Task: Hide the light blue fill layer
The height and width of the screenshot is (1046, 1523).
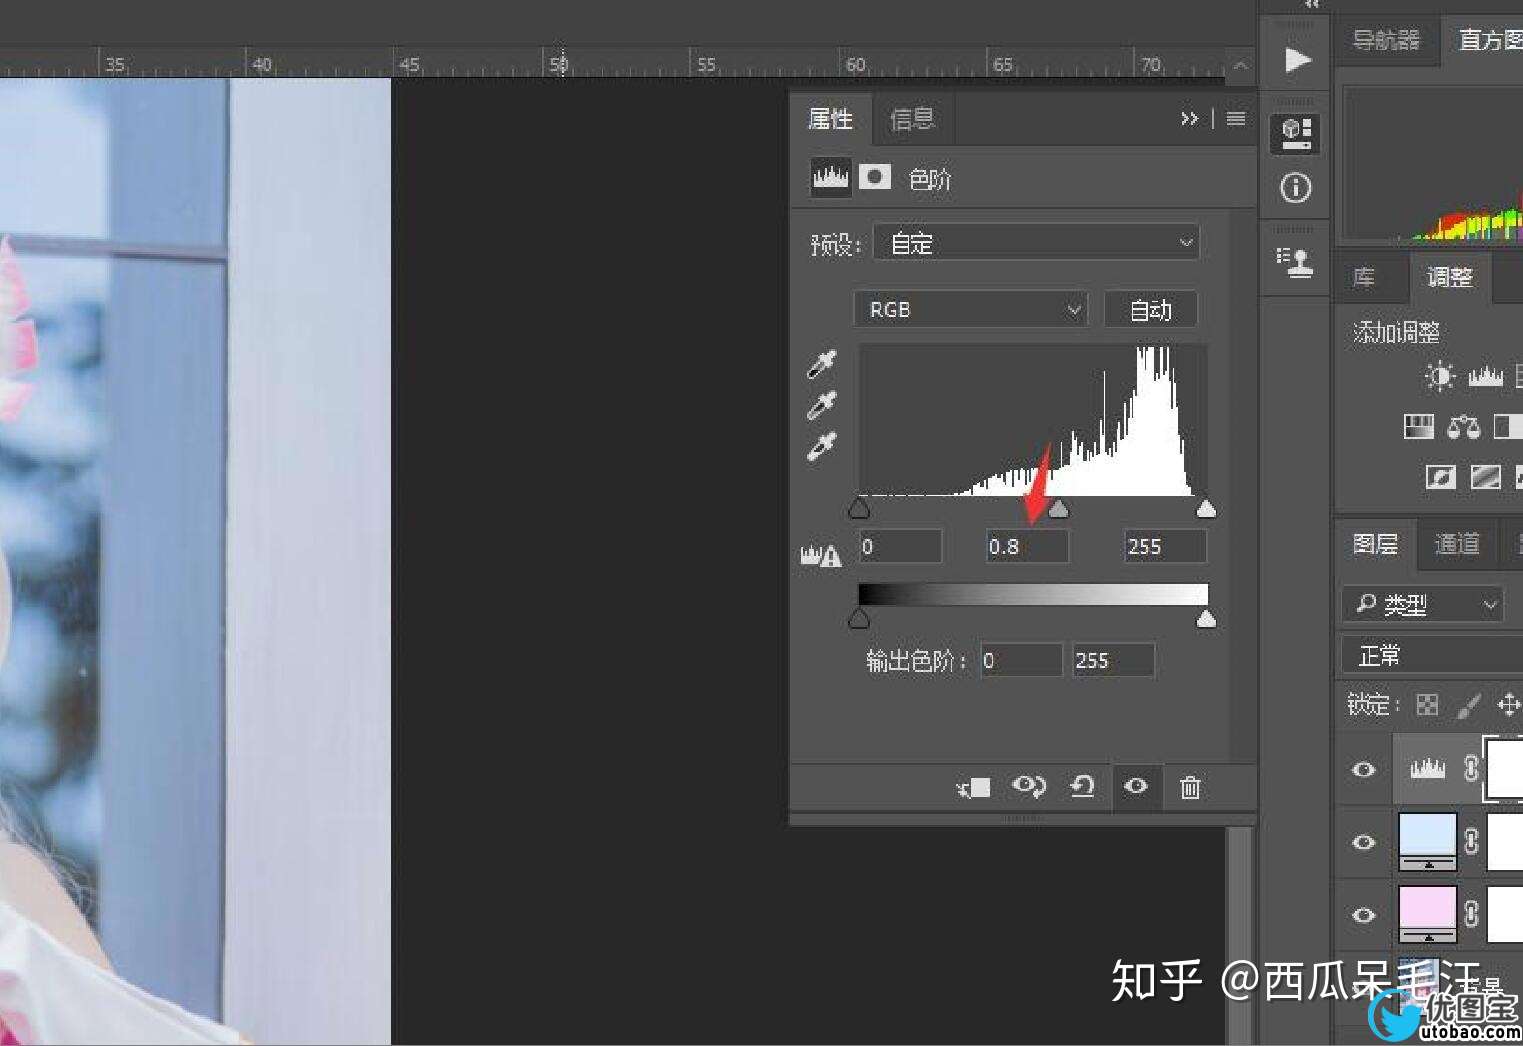Action: coord(1364,842)
